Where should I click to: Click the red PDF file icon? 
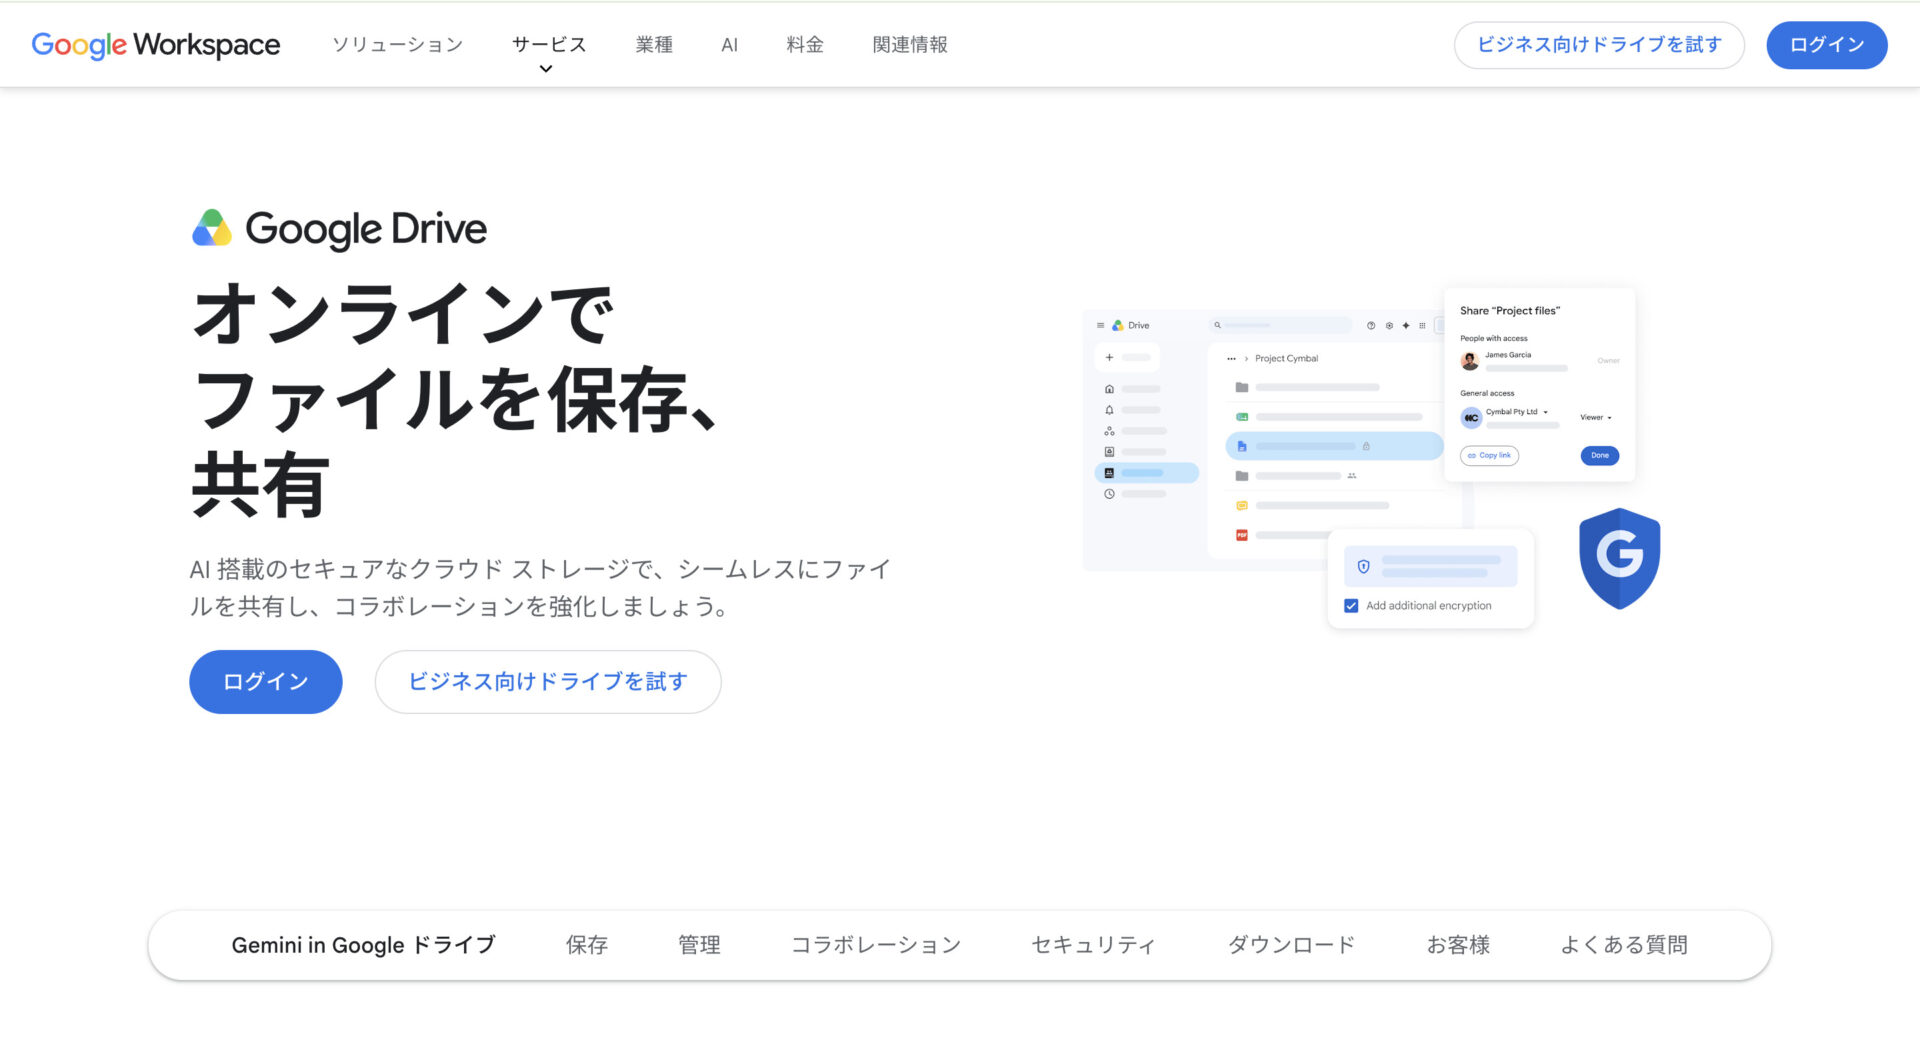click(1242, 535)
